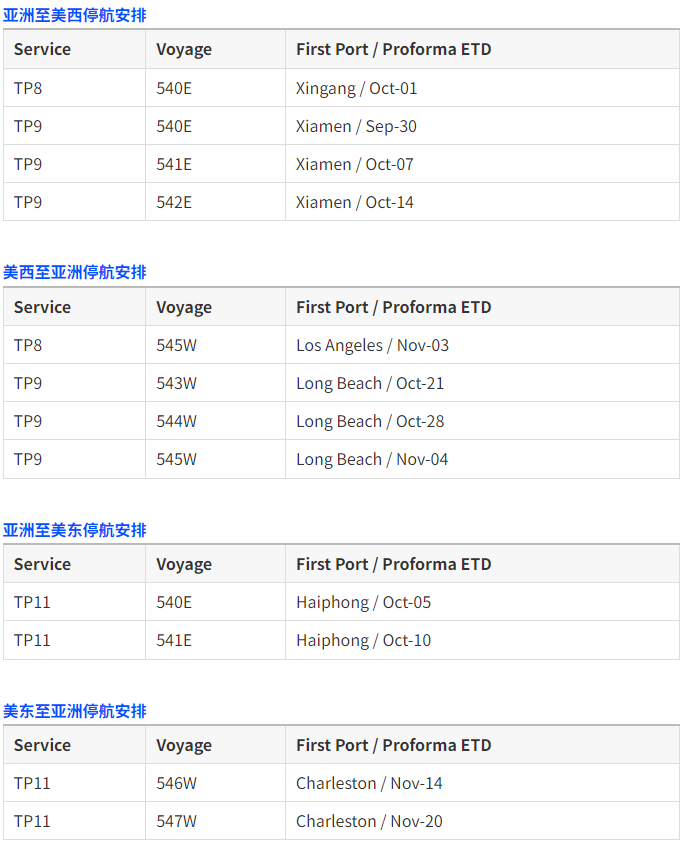Image resolution: width=680 pixels, height=846 pixels.
Task: Select the Long Beach / Oct-21 cell
Action: (x=370, y=383)
